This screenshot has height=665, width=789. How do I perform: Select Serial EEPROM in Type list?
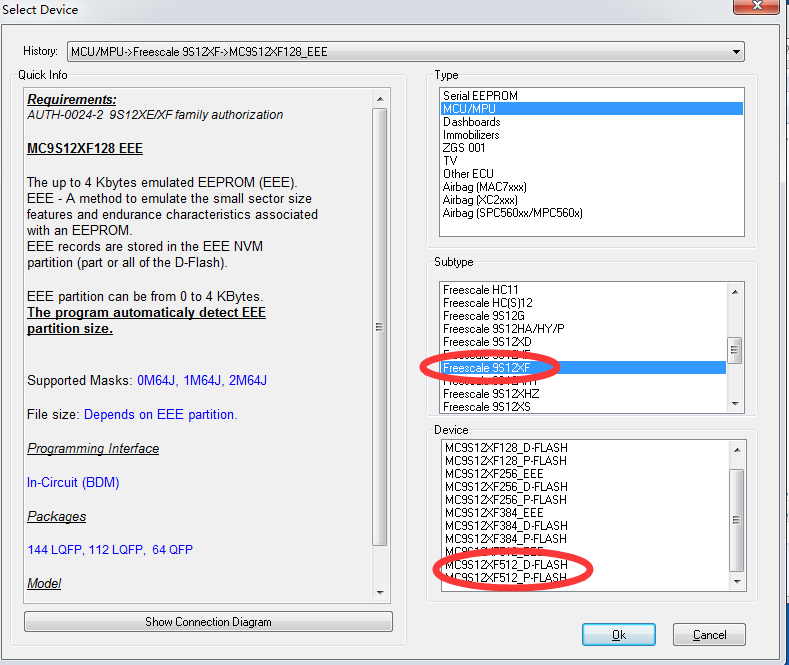click(x=481, y=96)
